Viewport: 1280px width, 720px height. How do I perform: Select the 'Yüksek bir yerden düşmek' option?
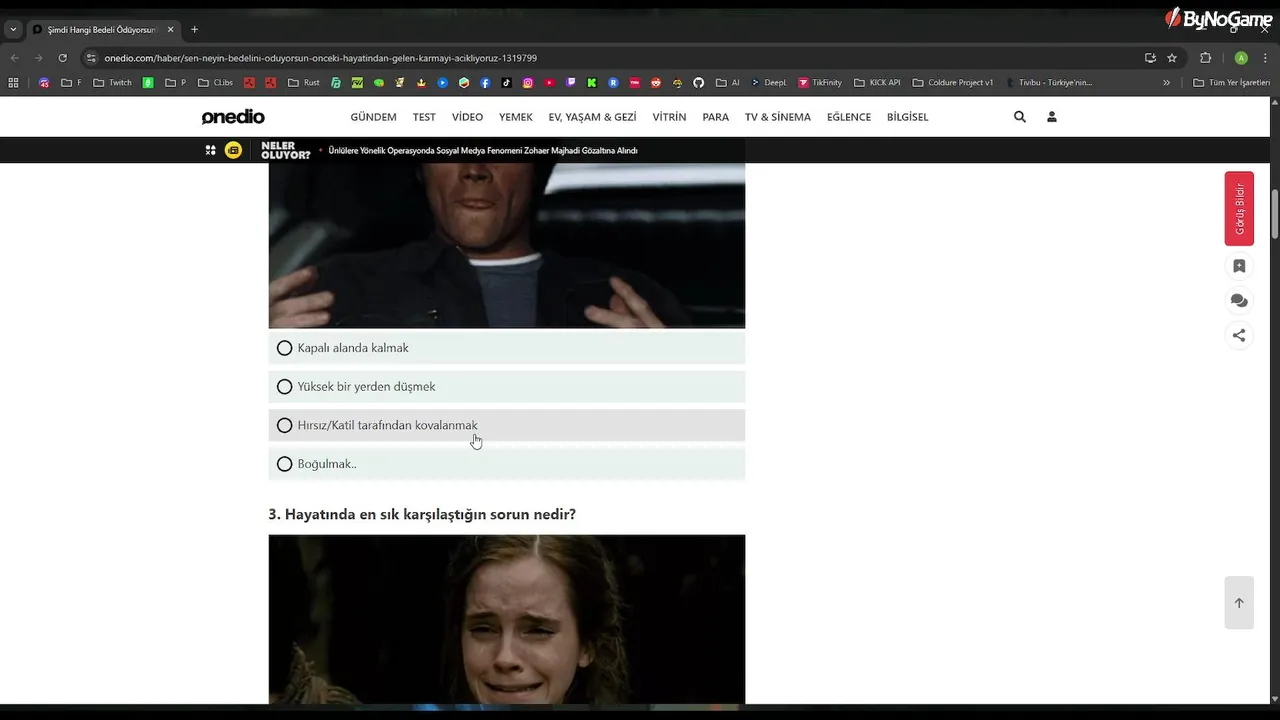[507, 387]
